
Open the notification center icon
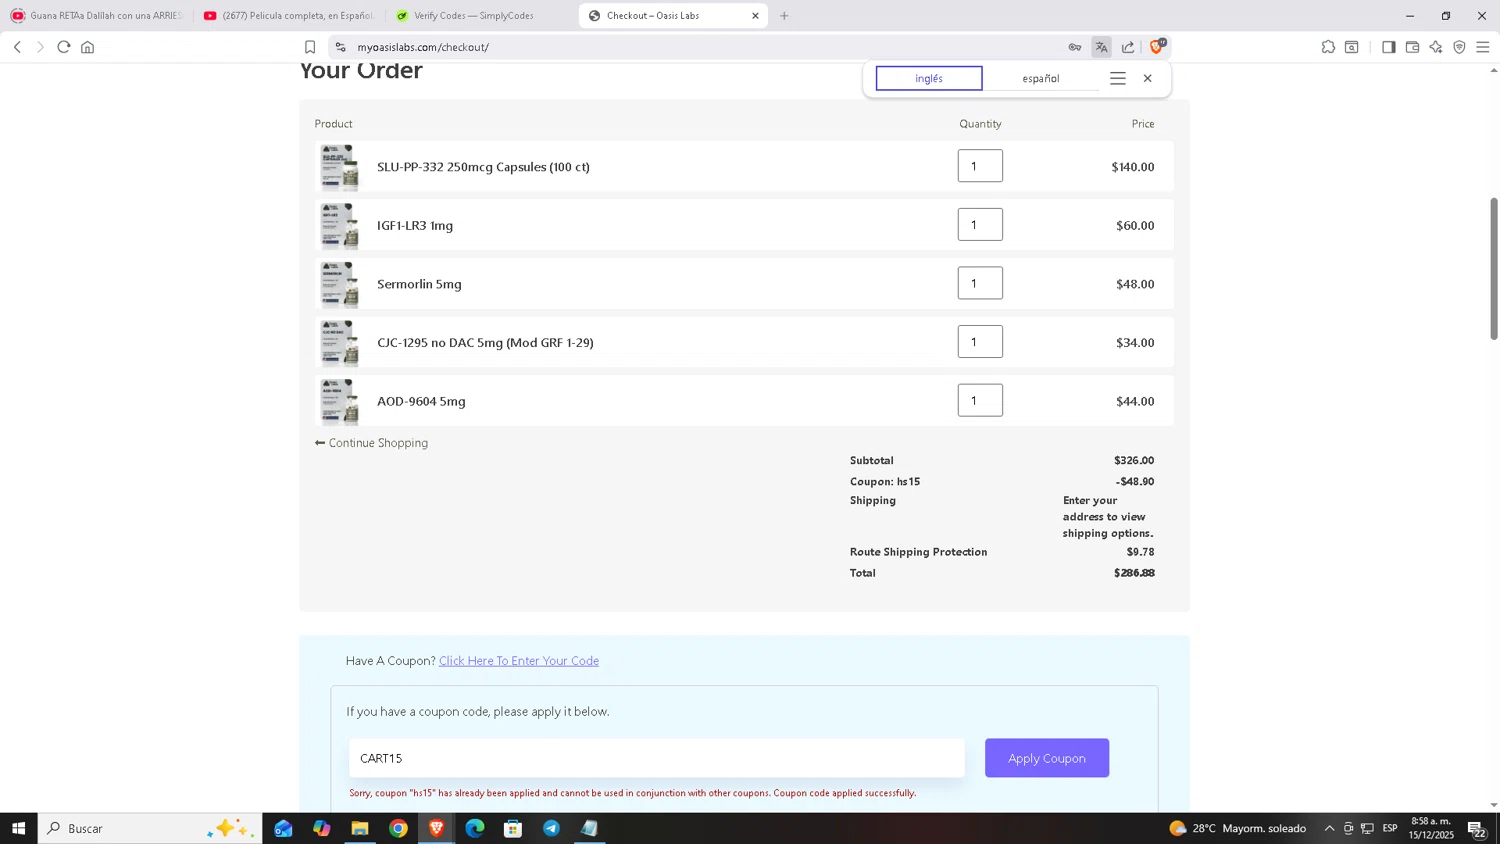click(1477, 828)
